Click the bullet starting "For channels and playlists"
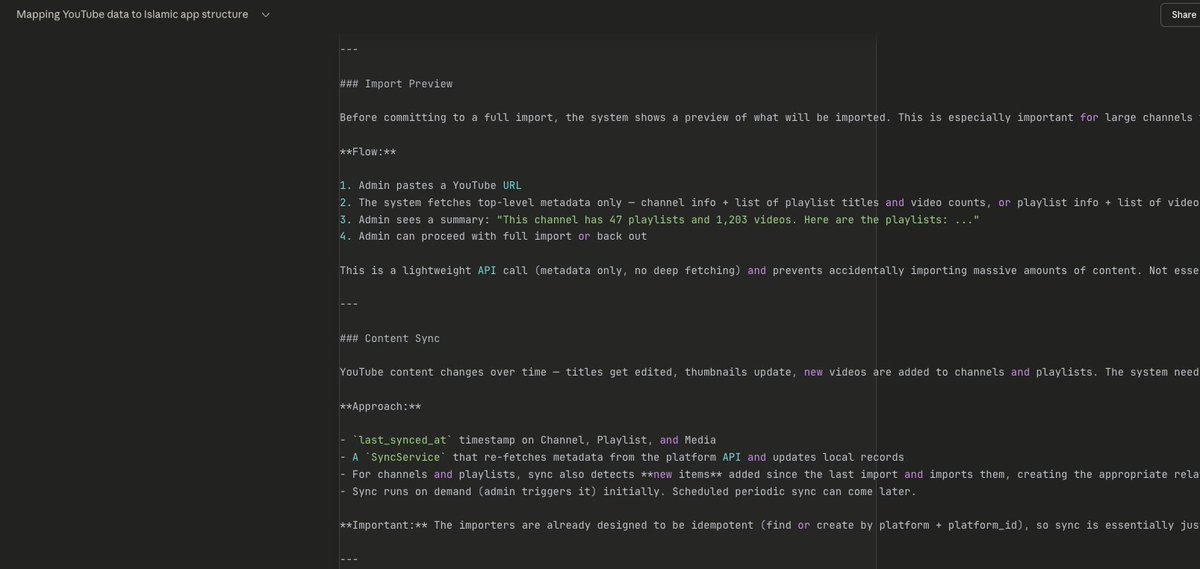1200x569 pixels. (x=769, y=474)
